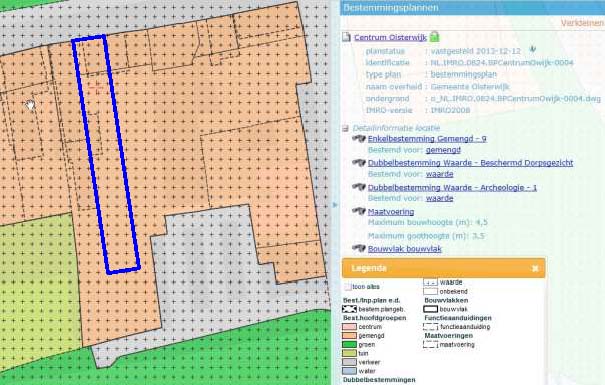Image resolution: width=605 pixels, height=385 pixels.
Task: Click the 'gemengd' bestemd voor link
Action: click(x=443, y=150)
